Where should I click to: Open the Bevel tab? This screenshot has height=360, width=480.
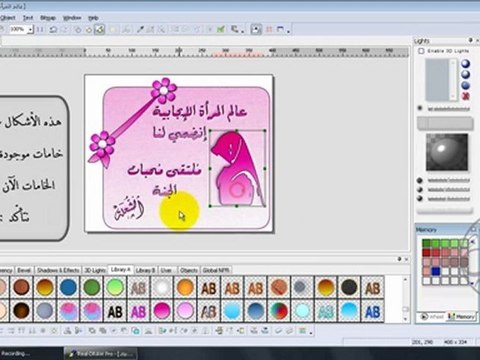(24, 270)
